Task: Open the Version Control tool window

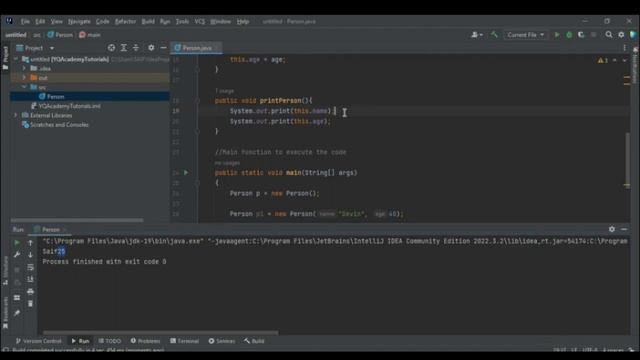Action: pos(38,341)
